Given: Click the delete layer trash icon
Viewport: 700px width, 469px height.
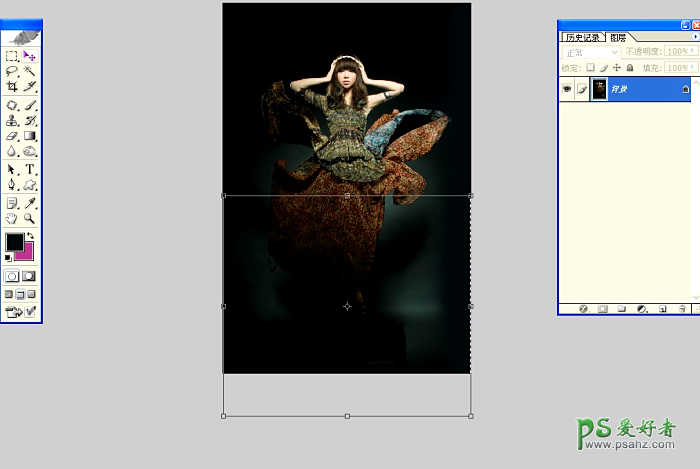Looking at the screenshot, I should pos(681,309).
